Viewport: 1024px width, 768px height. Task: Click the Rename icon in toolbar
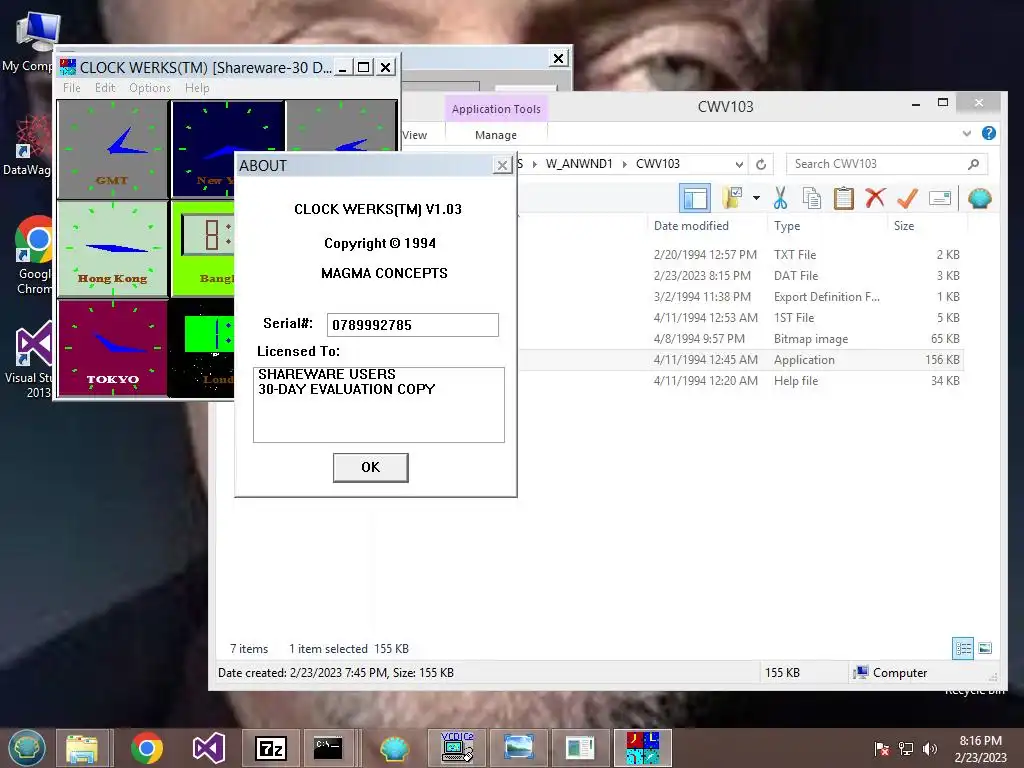pyautogui.click(x=940, y=198)
